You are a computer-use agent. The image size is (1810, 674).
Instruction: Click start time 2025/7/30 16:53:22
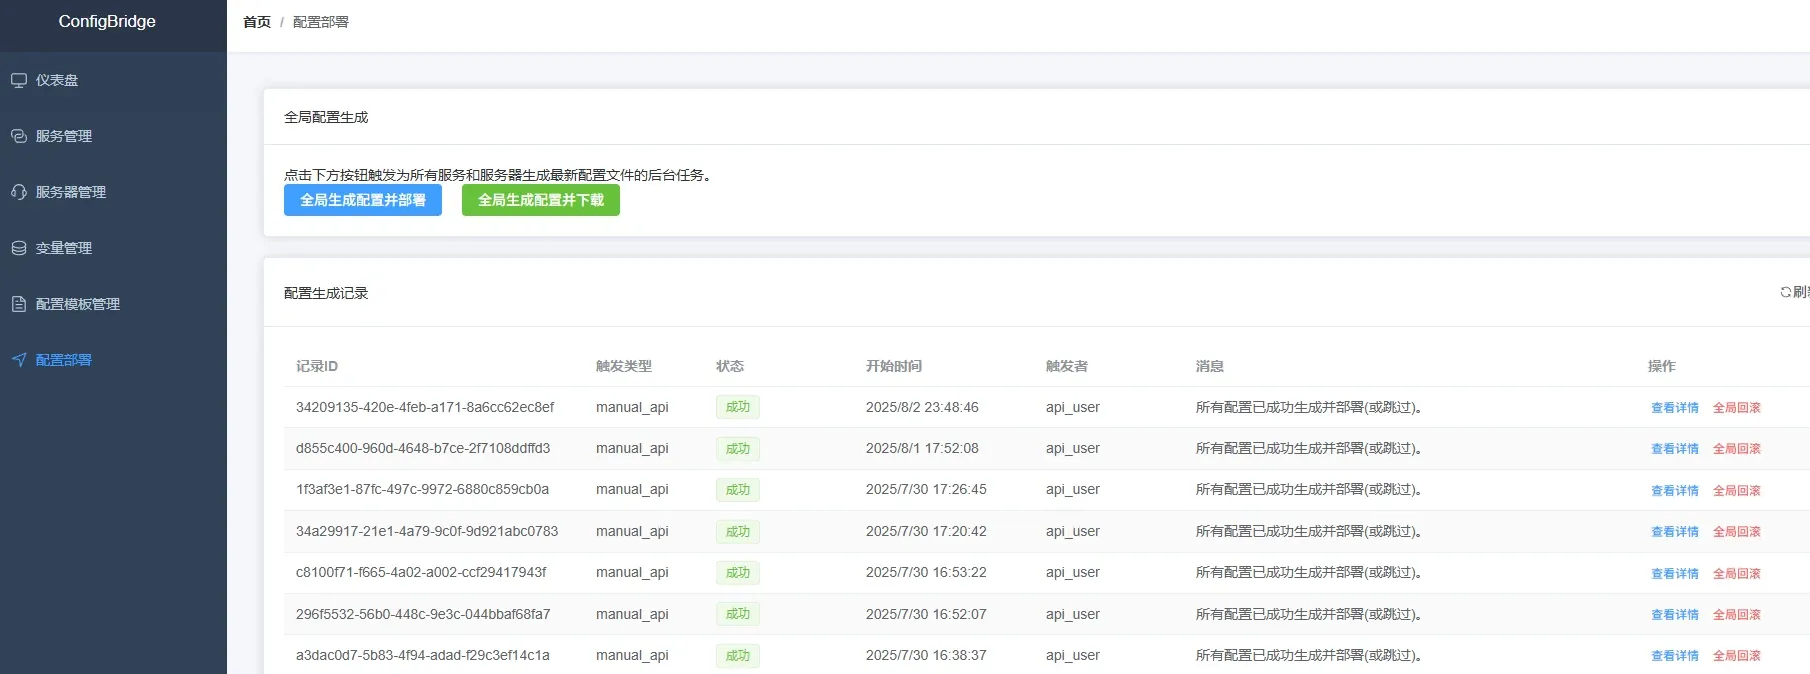(926, 572)
